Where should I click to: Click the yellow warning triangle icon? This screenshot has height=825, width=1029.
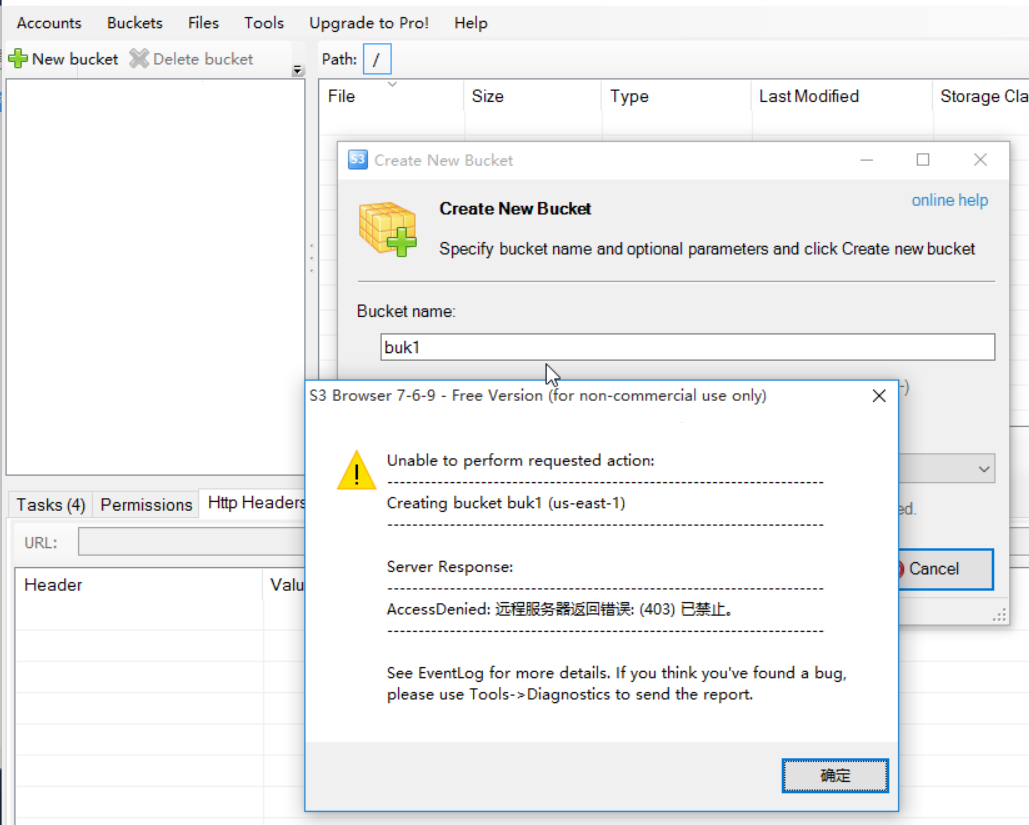click(356, 470)
